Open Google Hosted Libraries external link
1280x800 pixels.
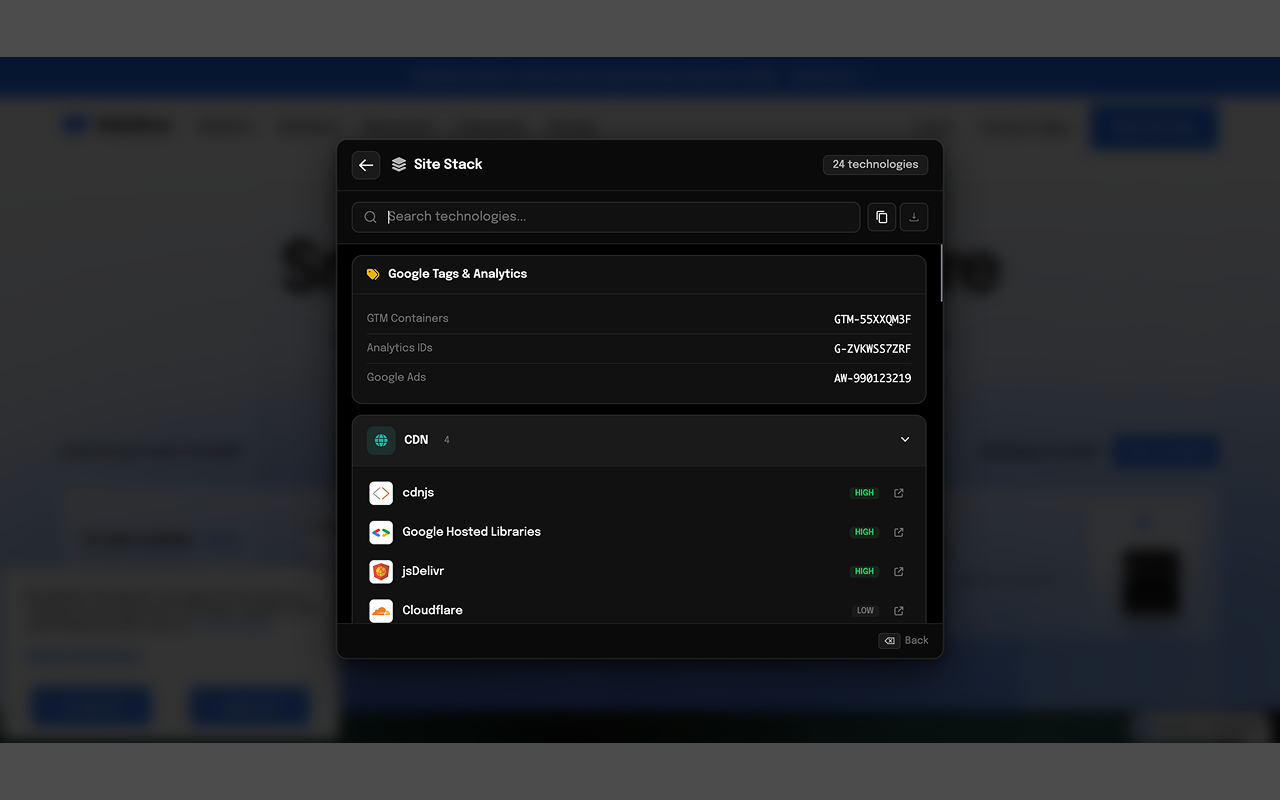899,532
